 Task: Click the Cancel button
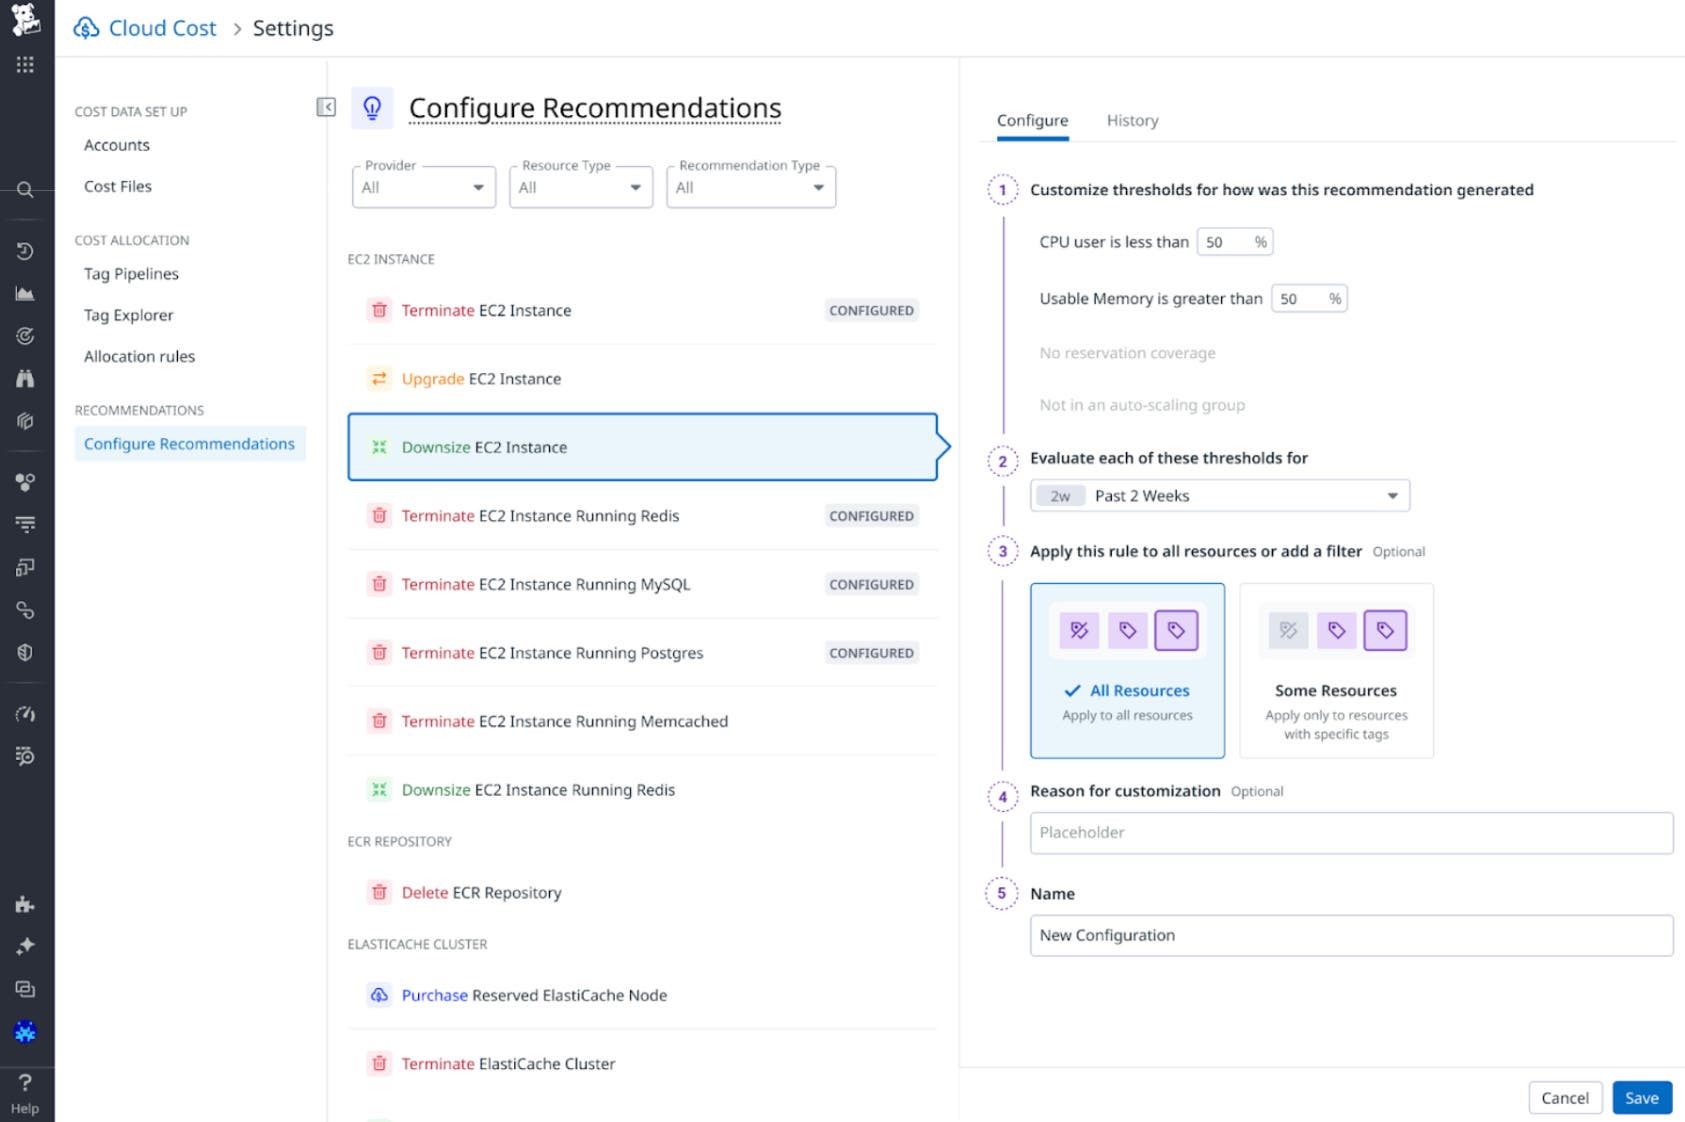coord(1565,1097)
